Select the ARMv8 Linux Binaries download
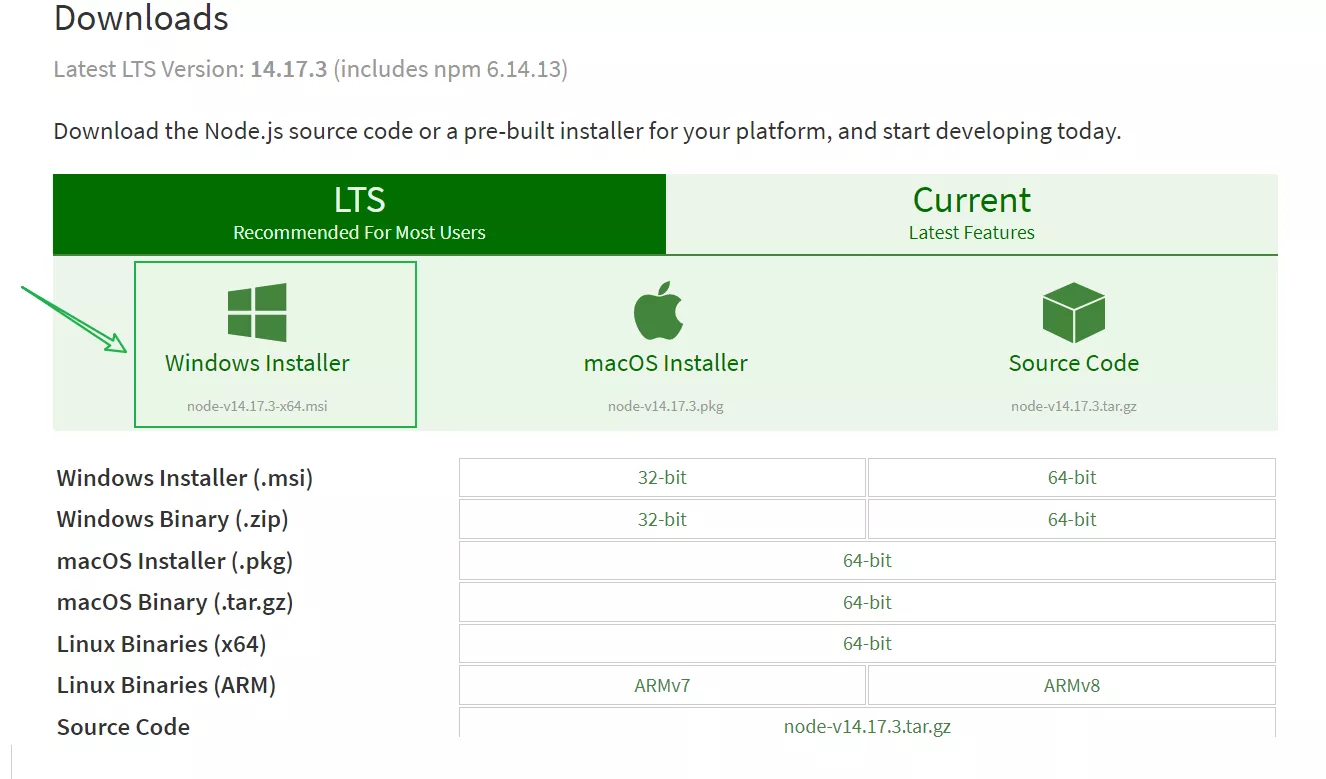The height and width of the screenshot is (779, 1326). tap(1071, 684)
